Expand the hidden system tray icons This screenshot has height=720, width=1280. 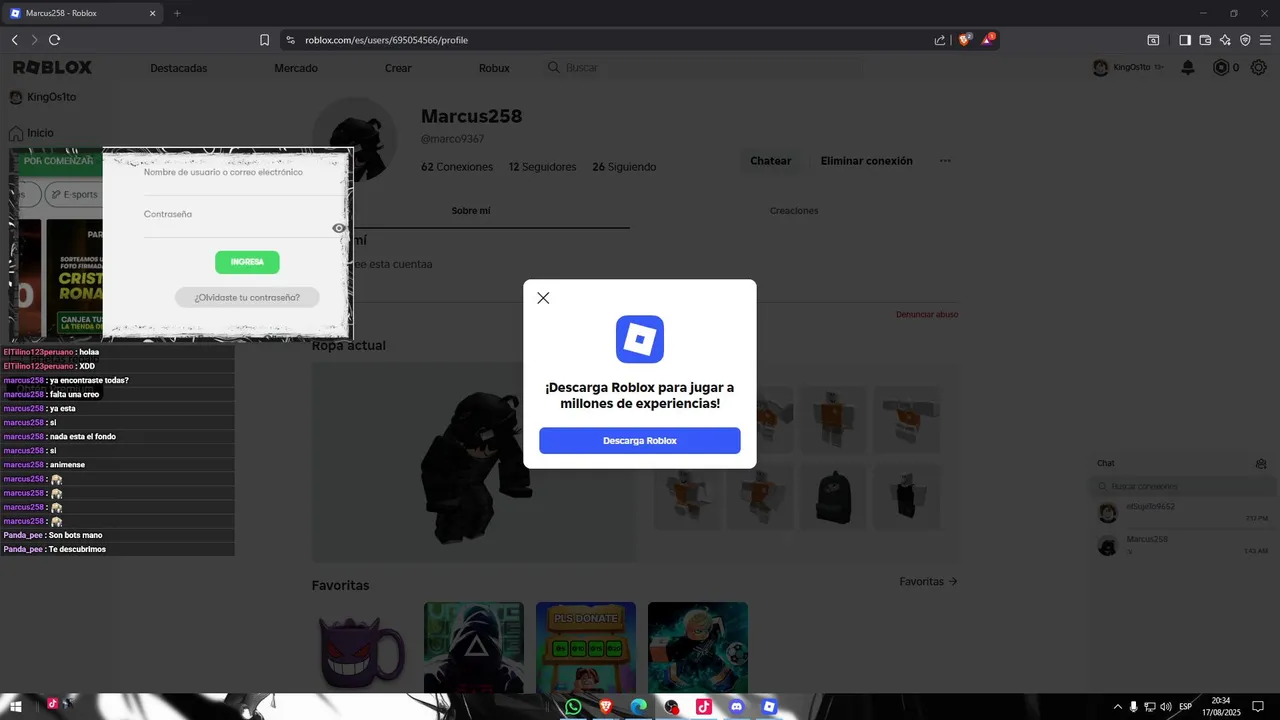click(1117, 706)
